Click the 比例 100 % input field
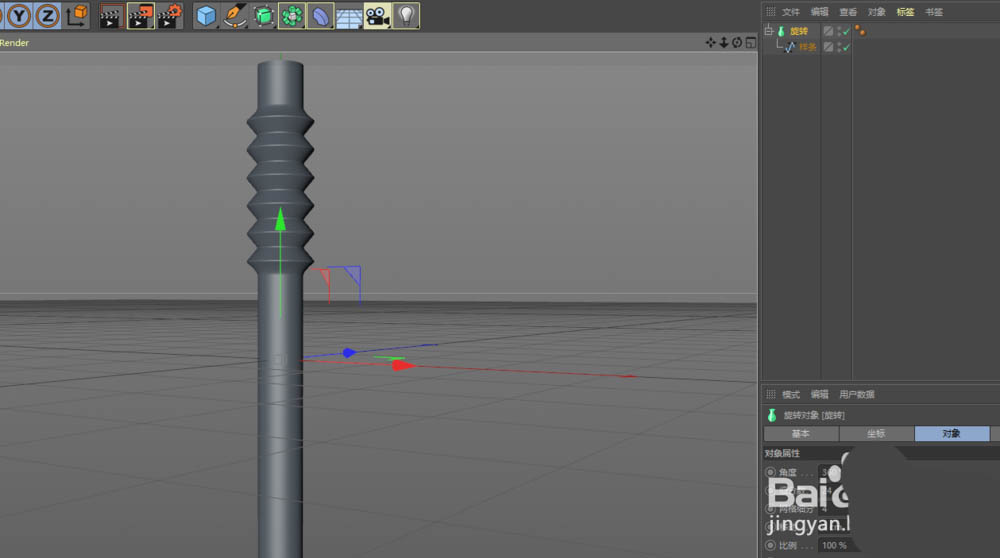 point(833,545)
